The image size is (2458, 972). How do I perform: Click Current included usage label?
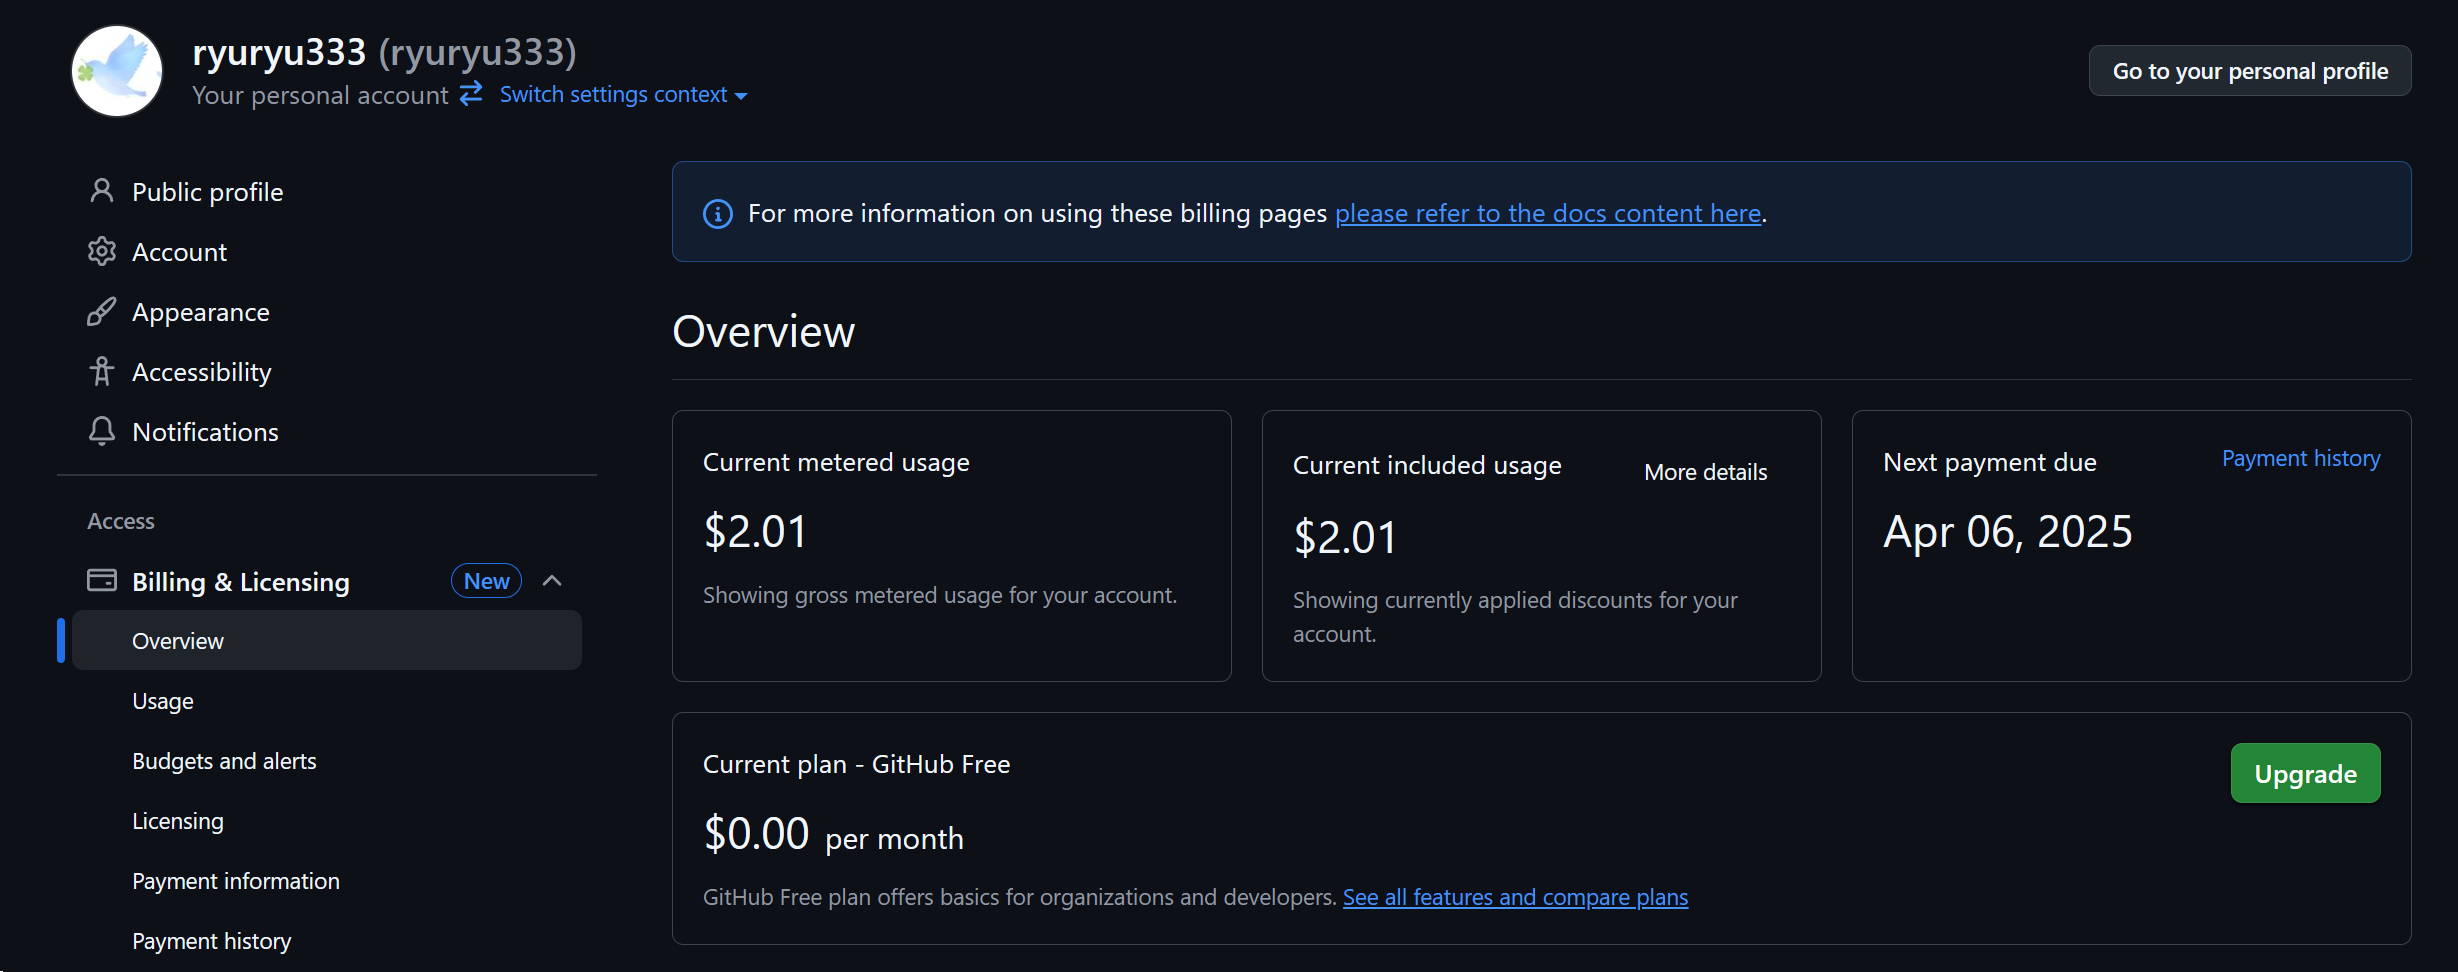(1427, 465)
